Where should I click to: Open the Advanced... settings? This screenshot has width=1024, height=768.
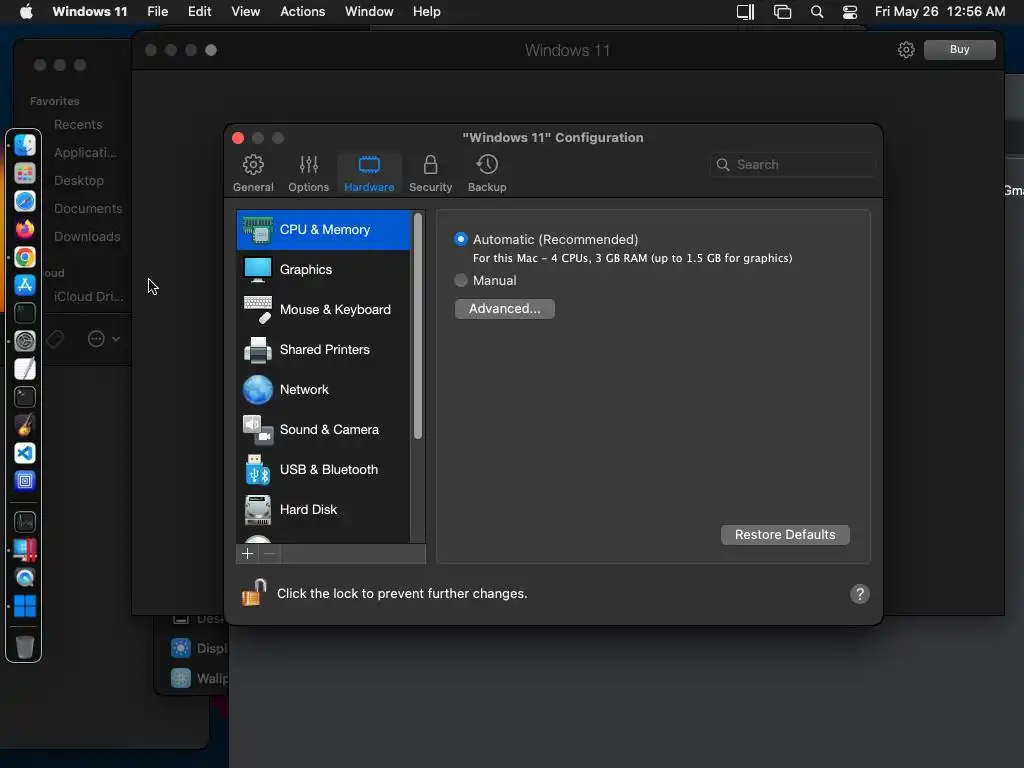click(505, 309)
